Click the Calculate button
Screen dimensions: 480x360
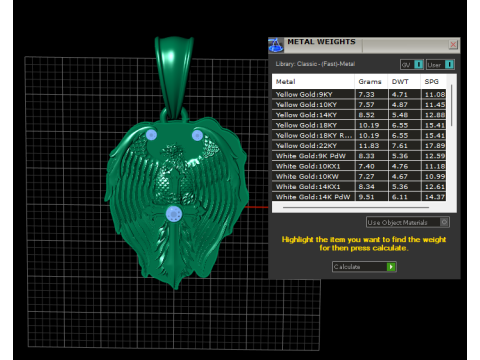click(364, 267)
